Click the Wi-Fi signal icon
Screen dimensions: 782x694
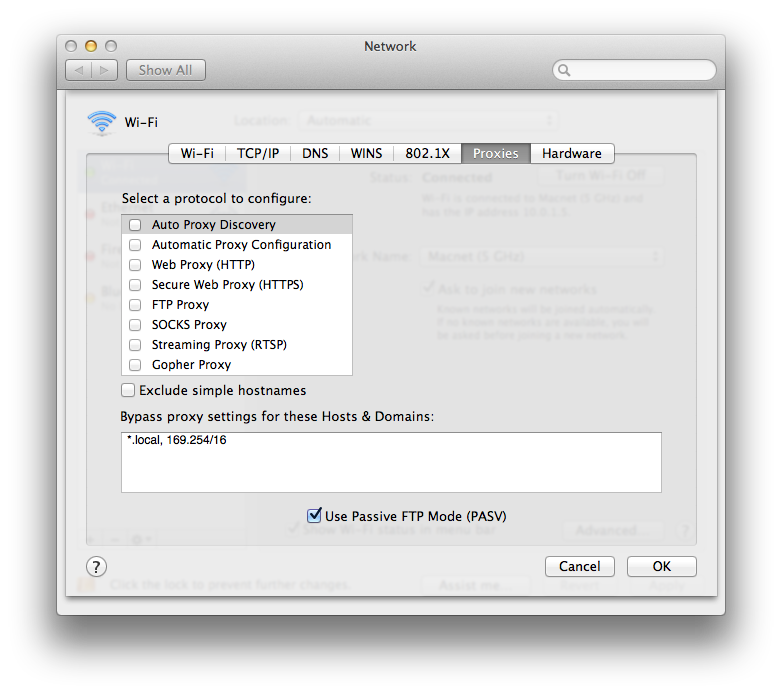pyautogui.click(x=102, y=122)
